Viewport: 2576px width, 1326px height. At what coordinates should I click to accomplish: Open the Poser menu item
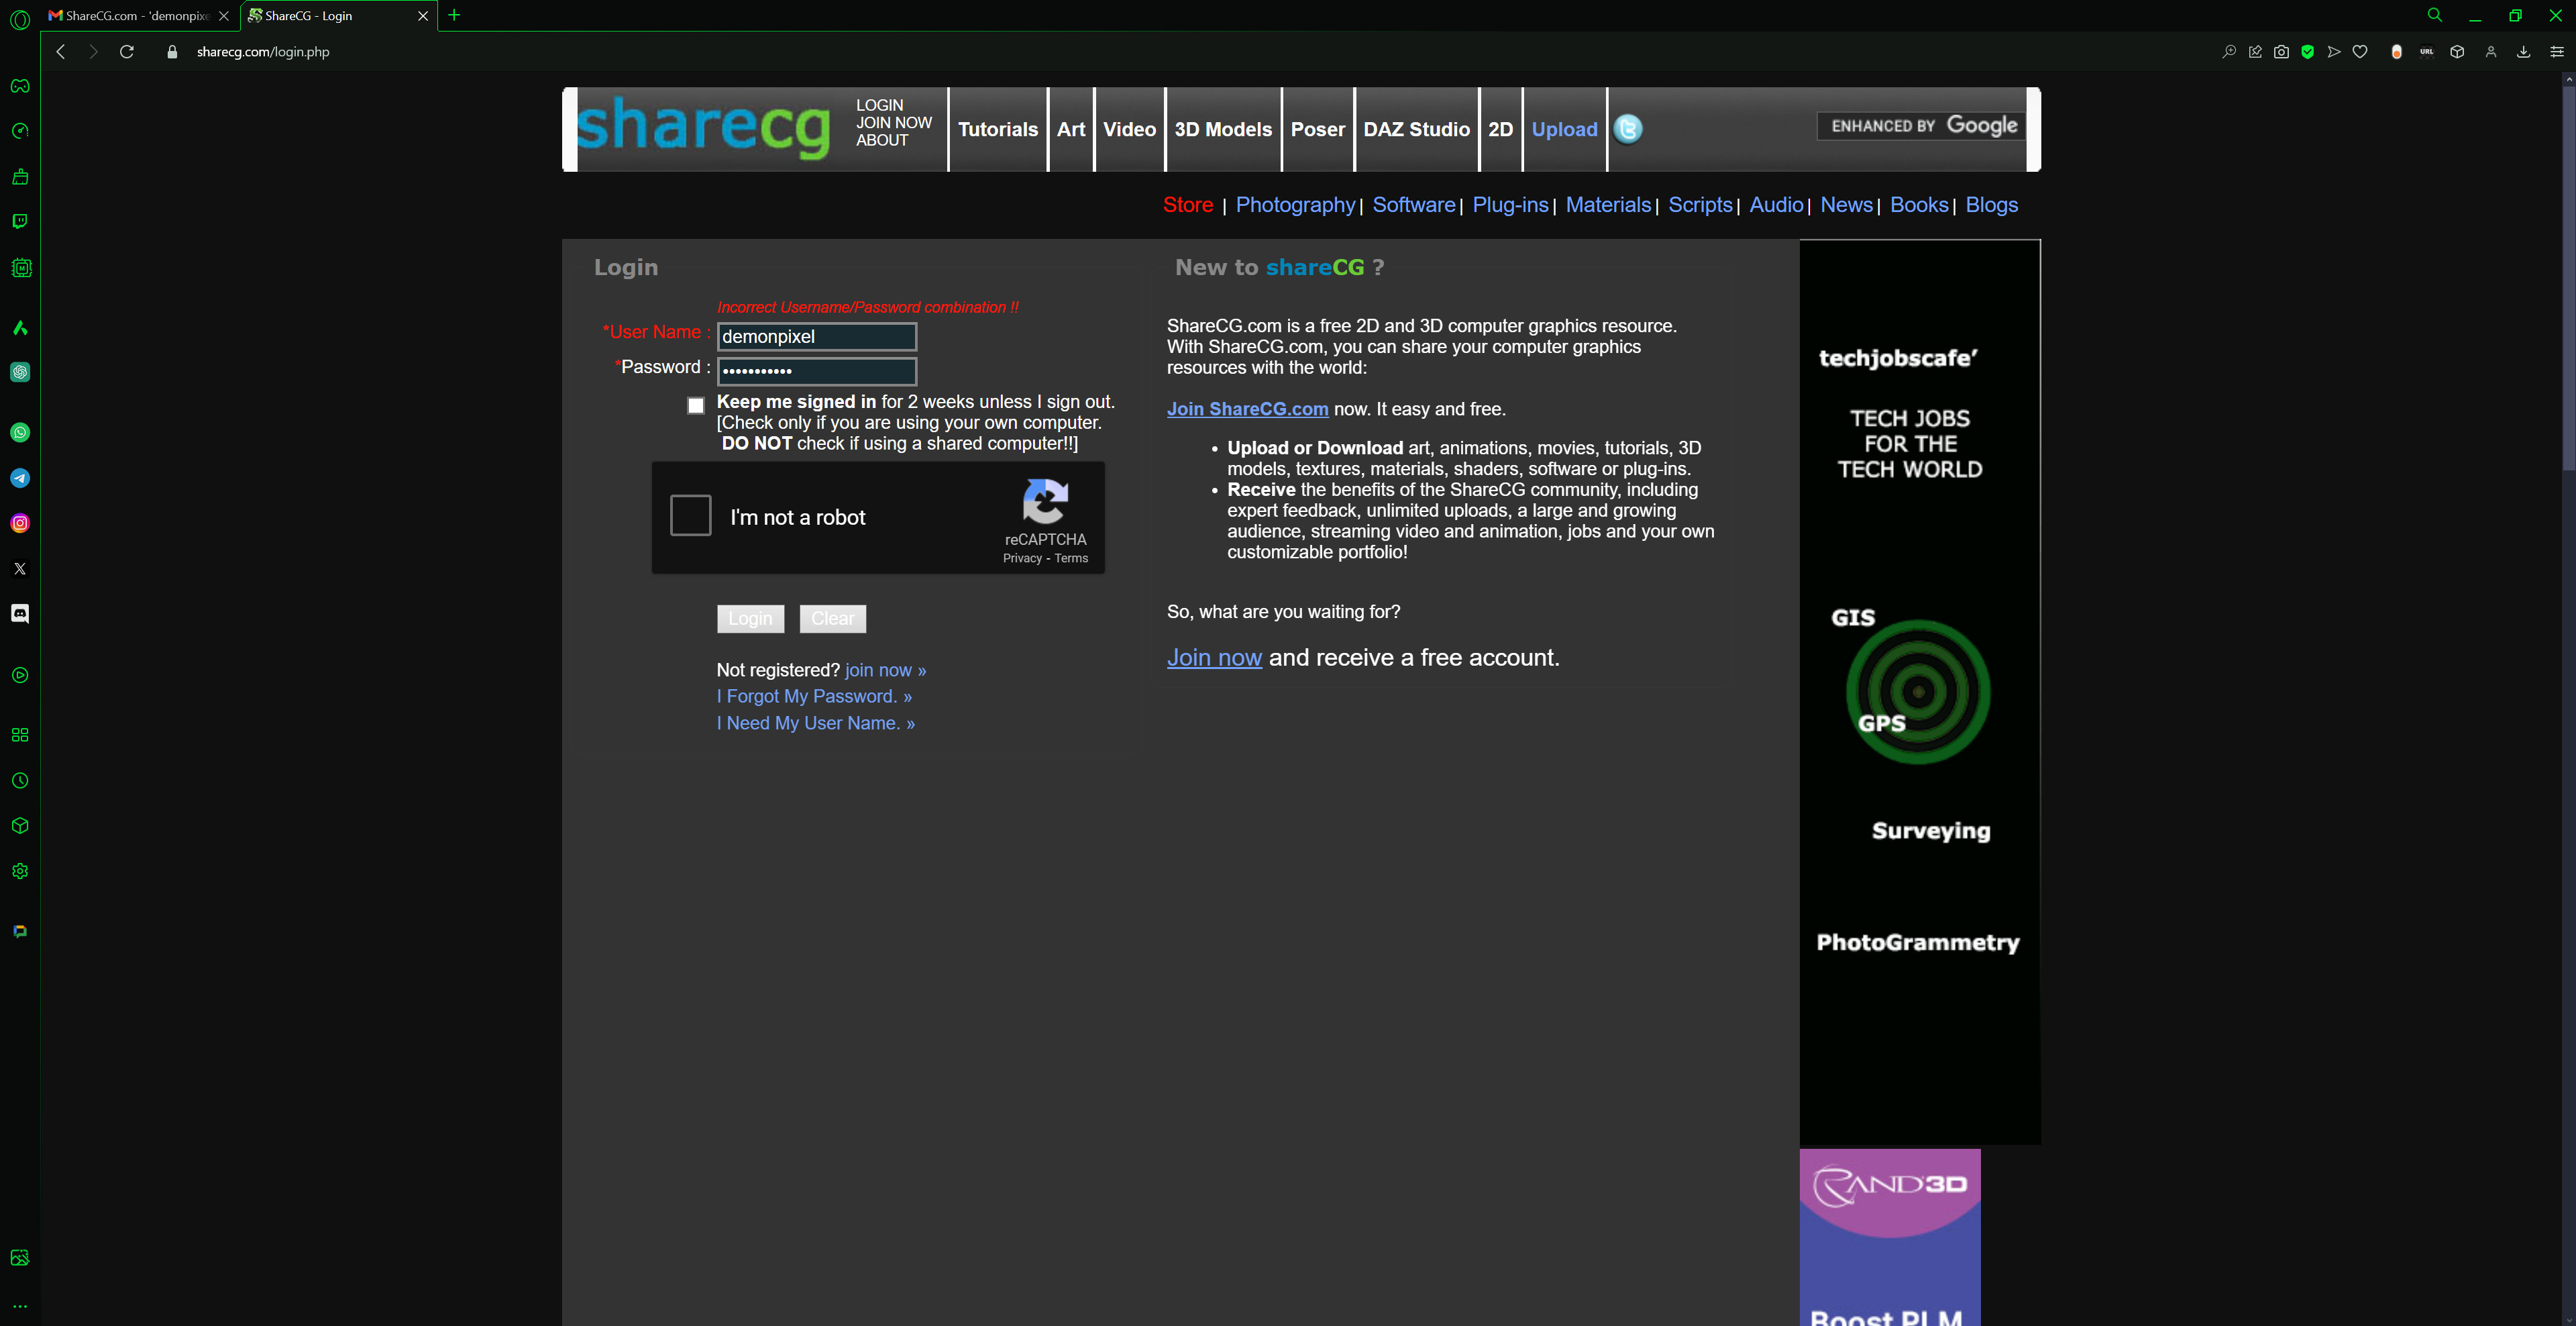(x=1317, y=129)
